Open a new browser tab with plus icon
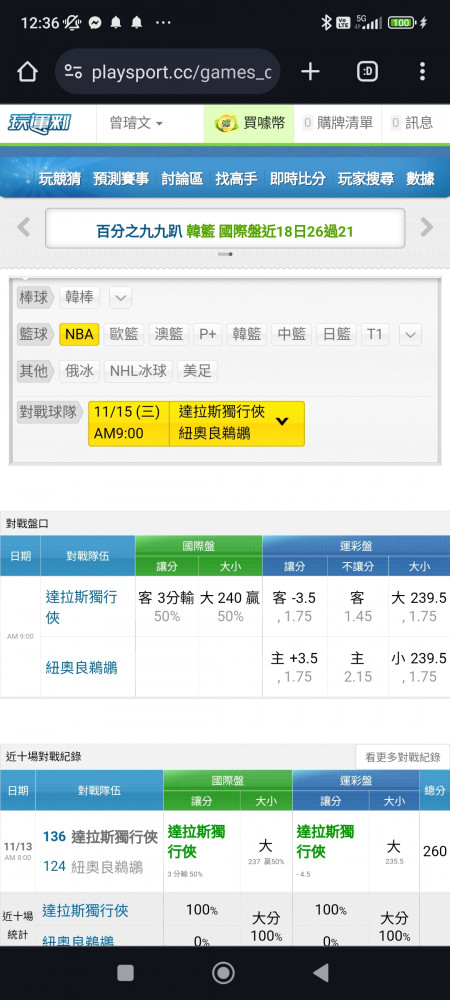The width and height of the screenshot is (450, 1000). (310, 72)
